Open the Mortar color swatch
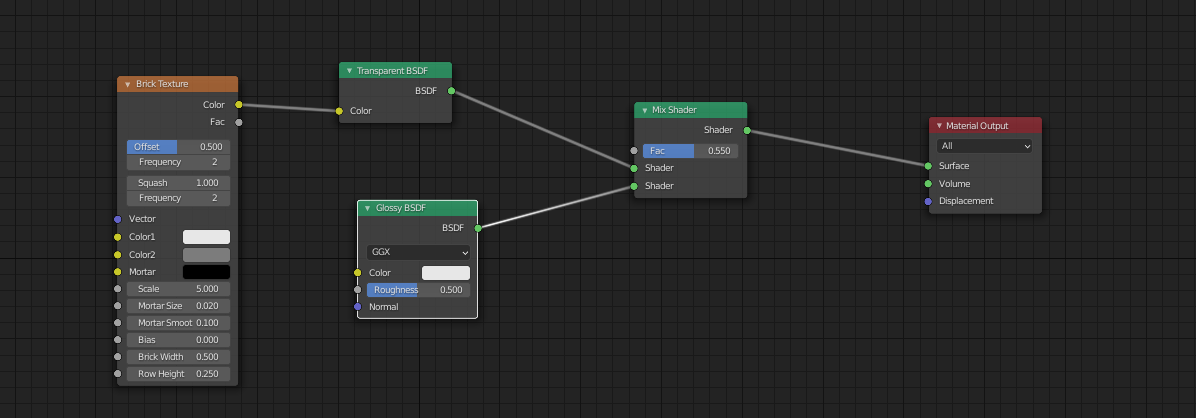Screen dimensions: 1196x418 pyautogui.click(x=206, y=272)
